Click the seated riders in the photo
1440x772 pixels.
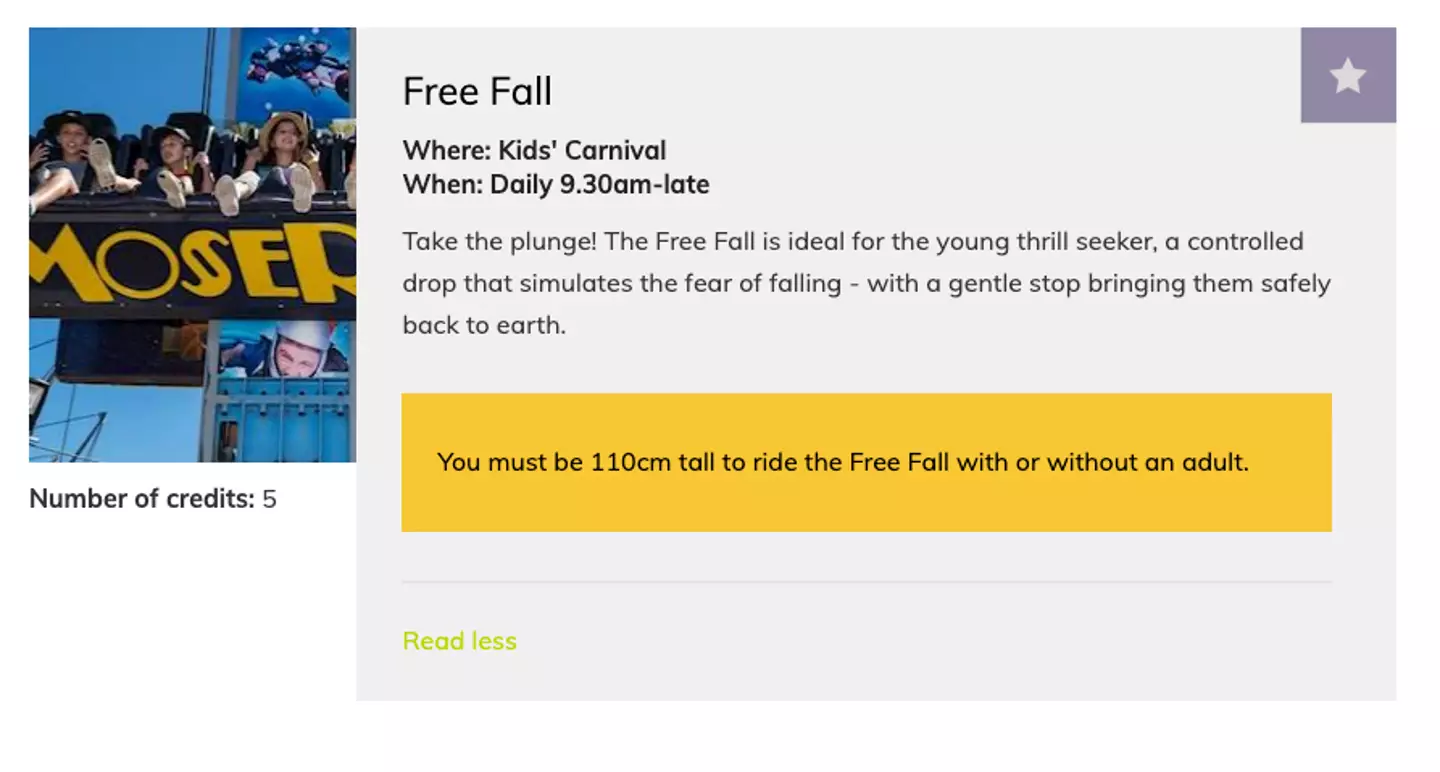pyautogui.click(x=180, y=160)
